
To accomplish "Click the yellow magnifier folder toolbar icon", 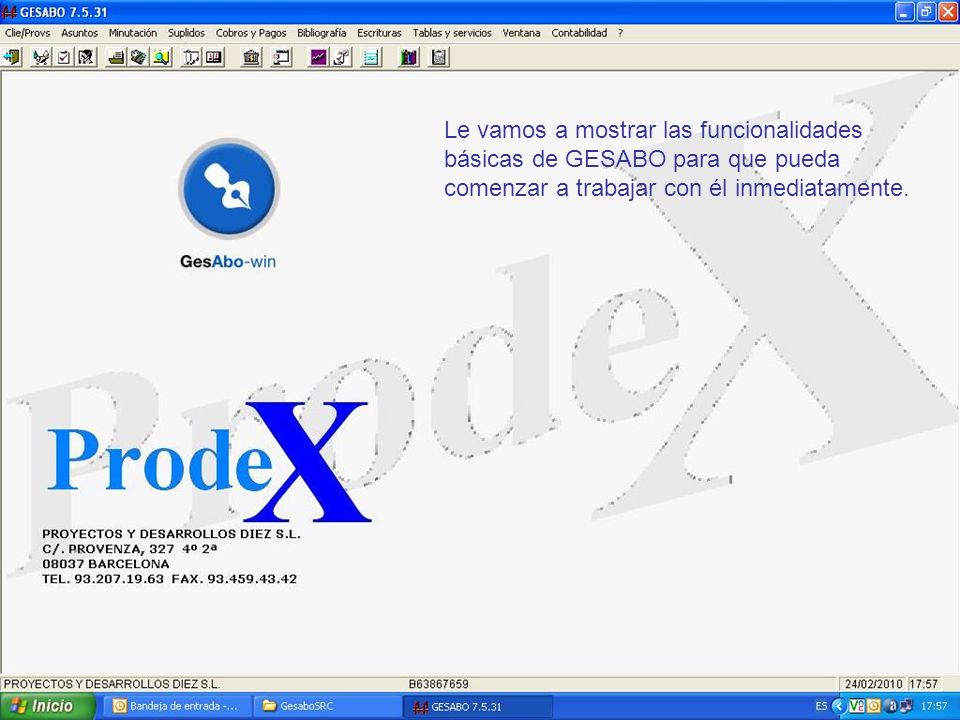I will [x=161, y=58].
